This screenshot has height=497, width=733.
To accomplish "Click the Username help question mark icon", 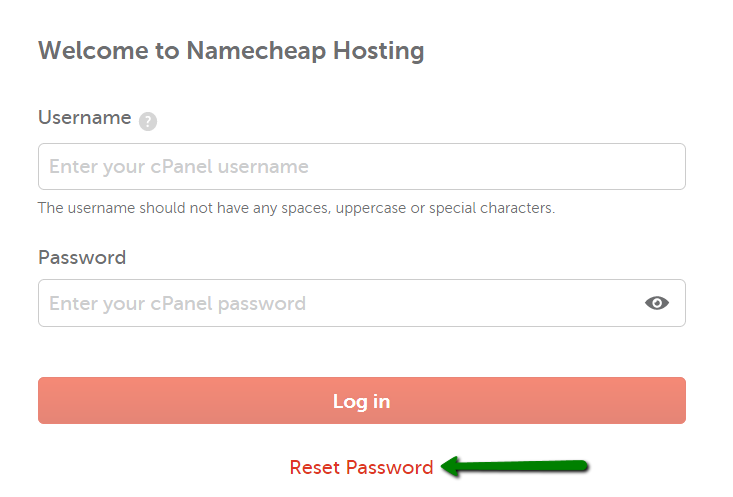I will click(148, 122).
